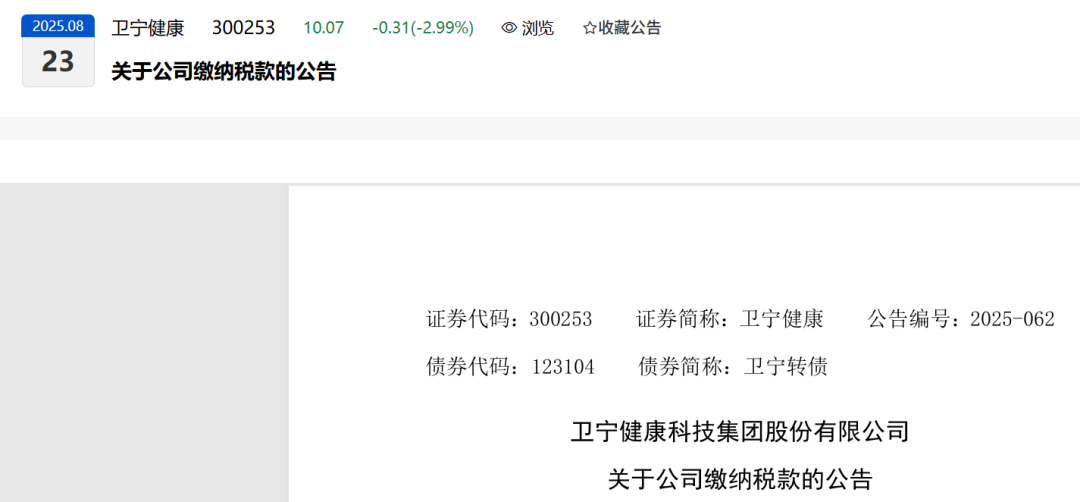Click the eye icon next to 浏览

point(509,28)
